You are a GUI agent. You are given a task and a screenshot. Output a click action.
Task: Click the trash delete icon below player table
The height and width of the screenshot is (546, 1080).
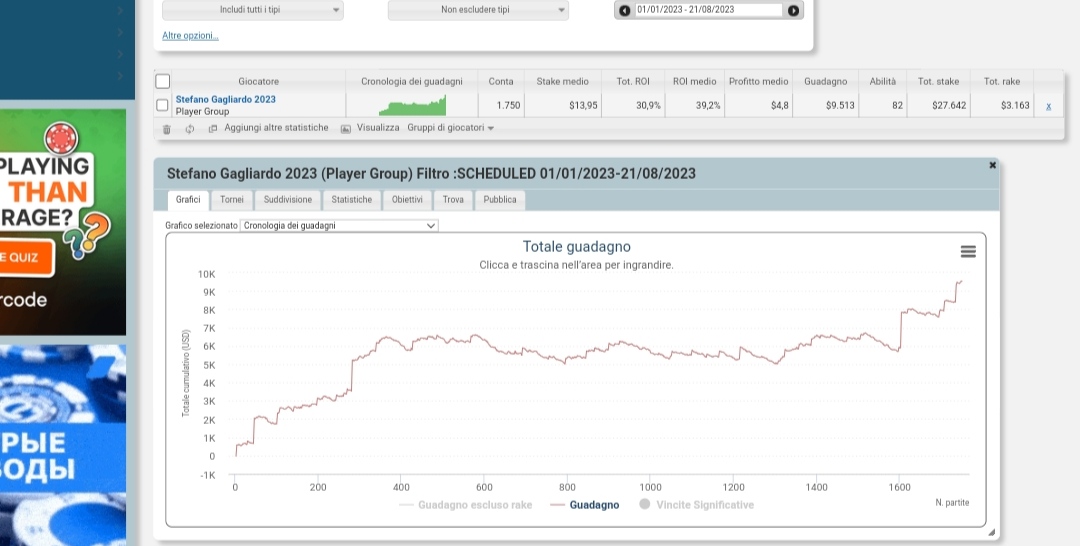click(167, 129)
